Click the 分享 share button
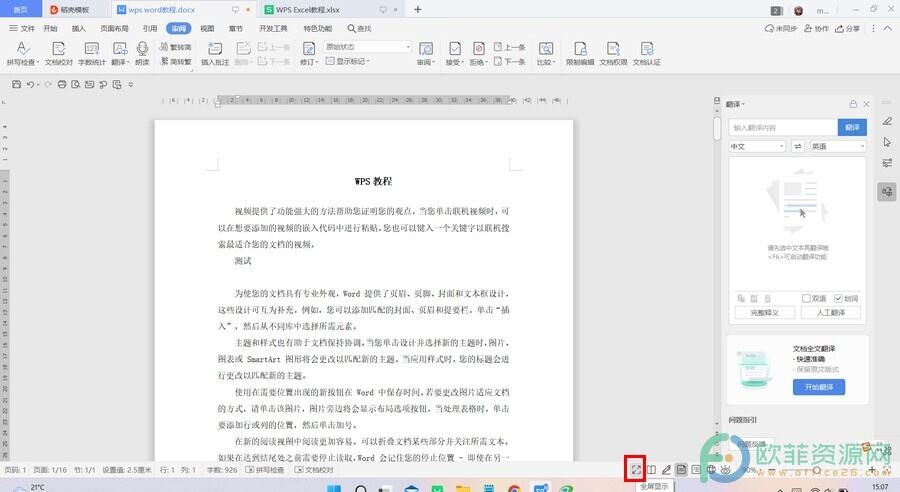Screen dimensions: 900x492 tap(847, 28)
